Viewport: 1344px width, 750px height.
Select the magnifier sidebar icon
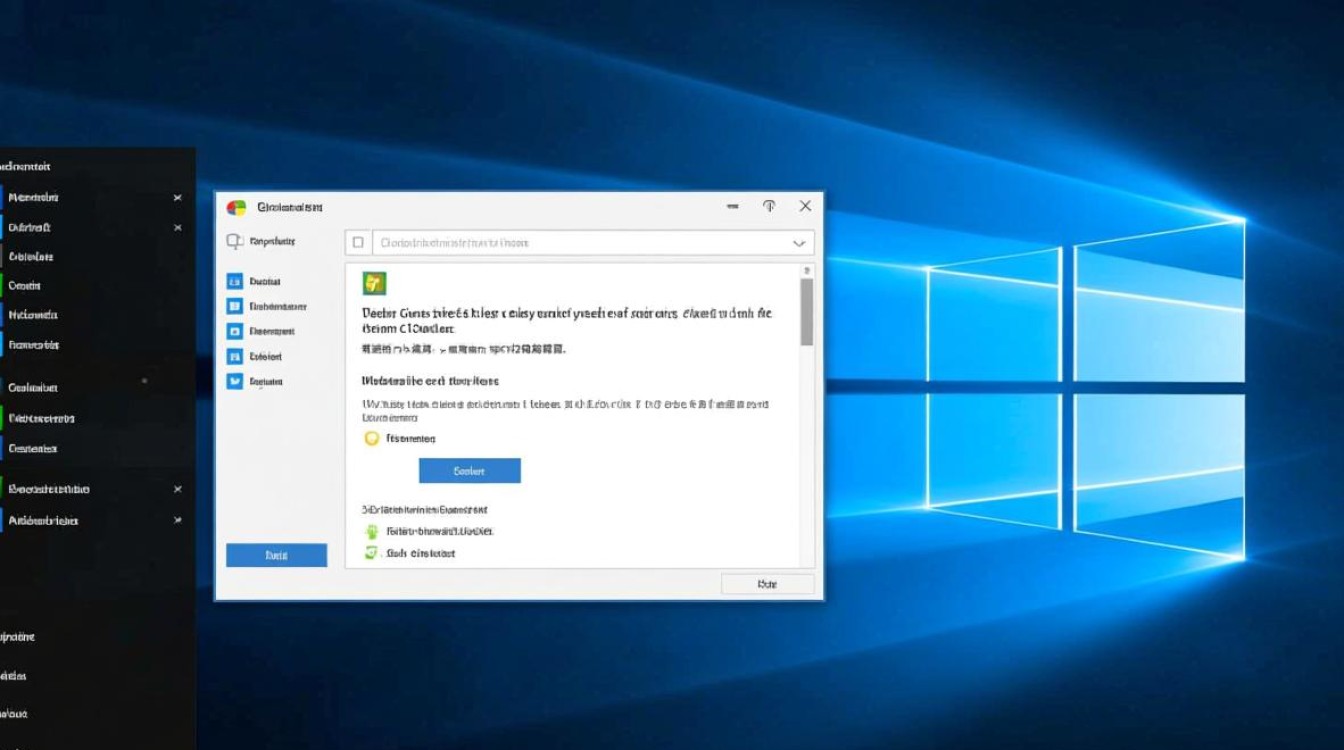click(x=234, y=241)
